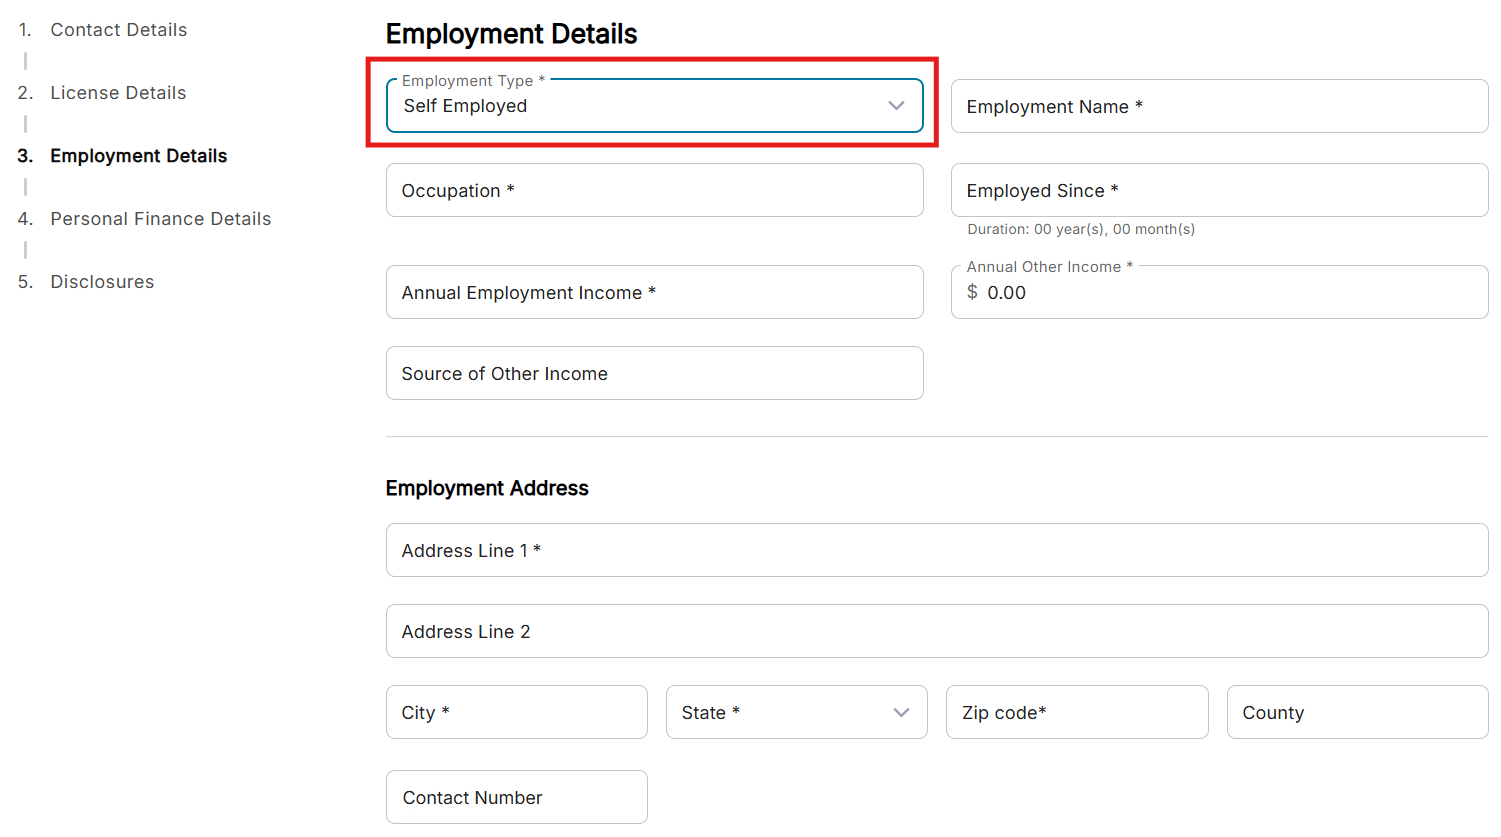Image resolution: width=1501 pixels, height=837 pixels.
Task: Focus the Source of Other Income field
Action: click(x=654, y=373)
